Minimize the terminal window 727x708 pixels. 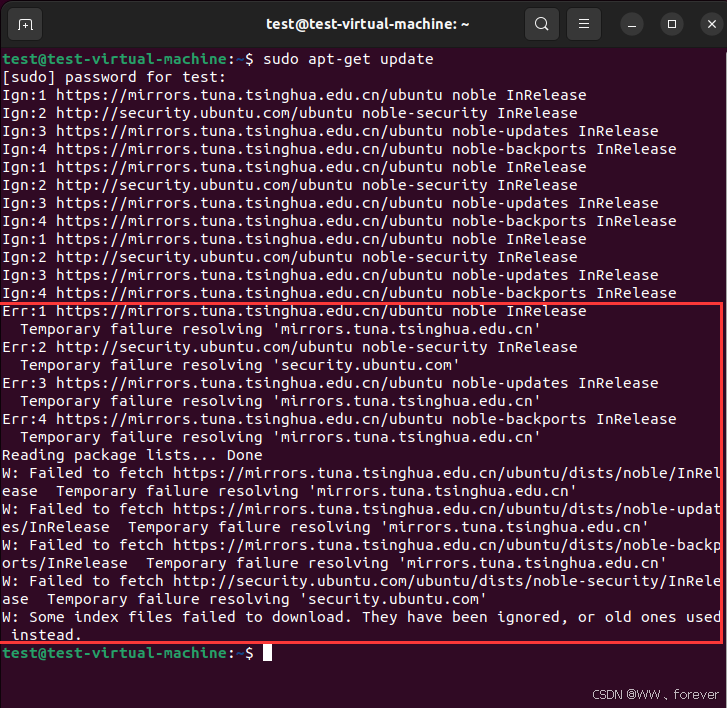[631, 24]
